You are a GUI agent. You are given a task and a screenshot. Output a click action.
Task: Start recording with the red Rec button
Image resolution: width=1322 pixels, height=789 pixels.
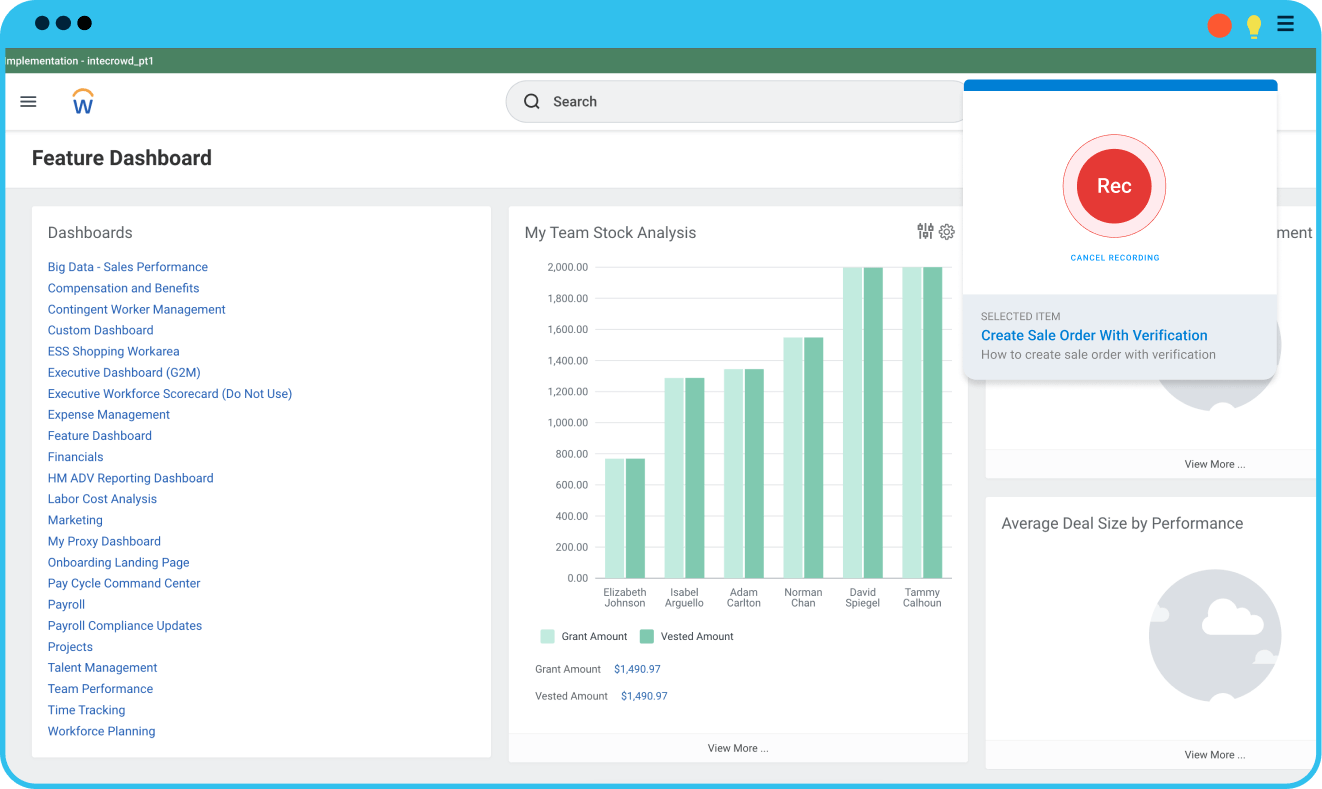coord(1114,186)
